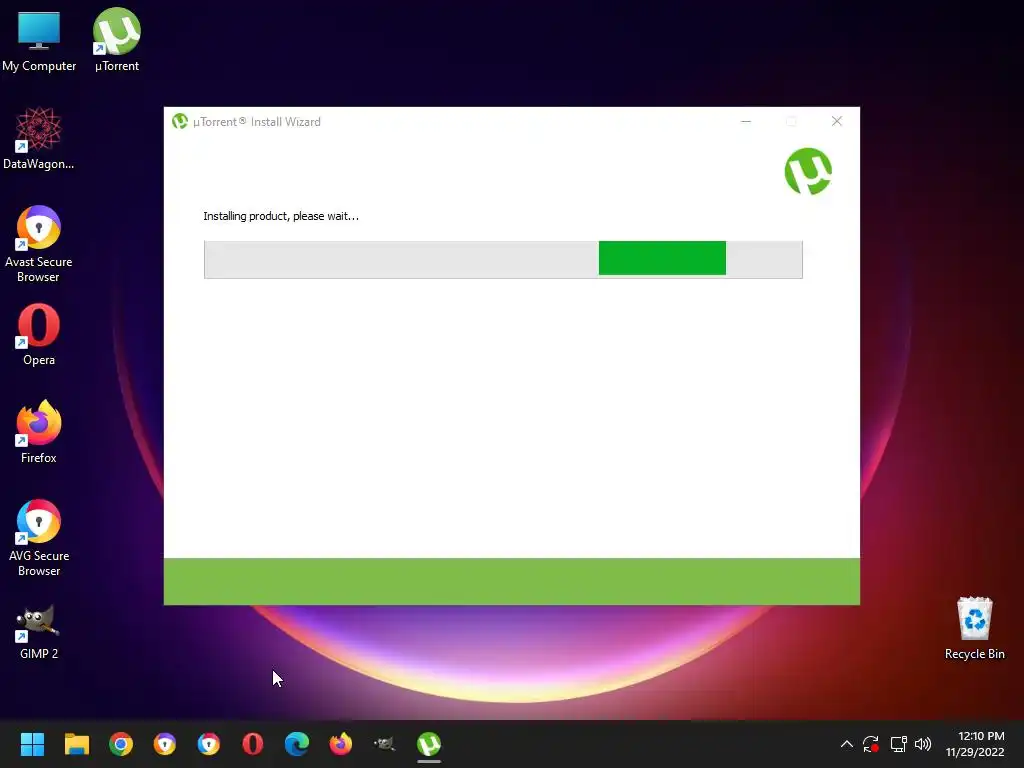Click the installation progress bar

click(x=503, y=259)
